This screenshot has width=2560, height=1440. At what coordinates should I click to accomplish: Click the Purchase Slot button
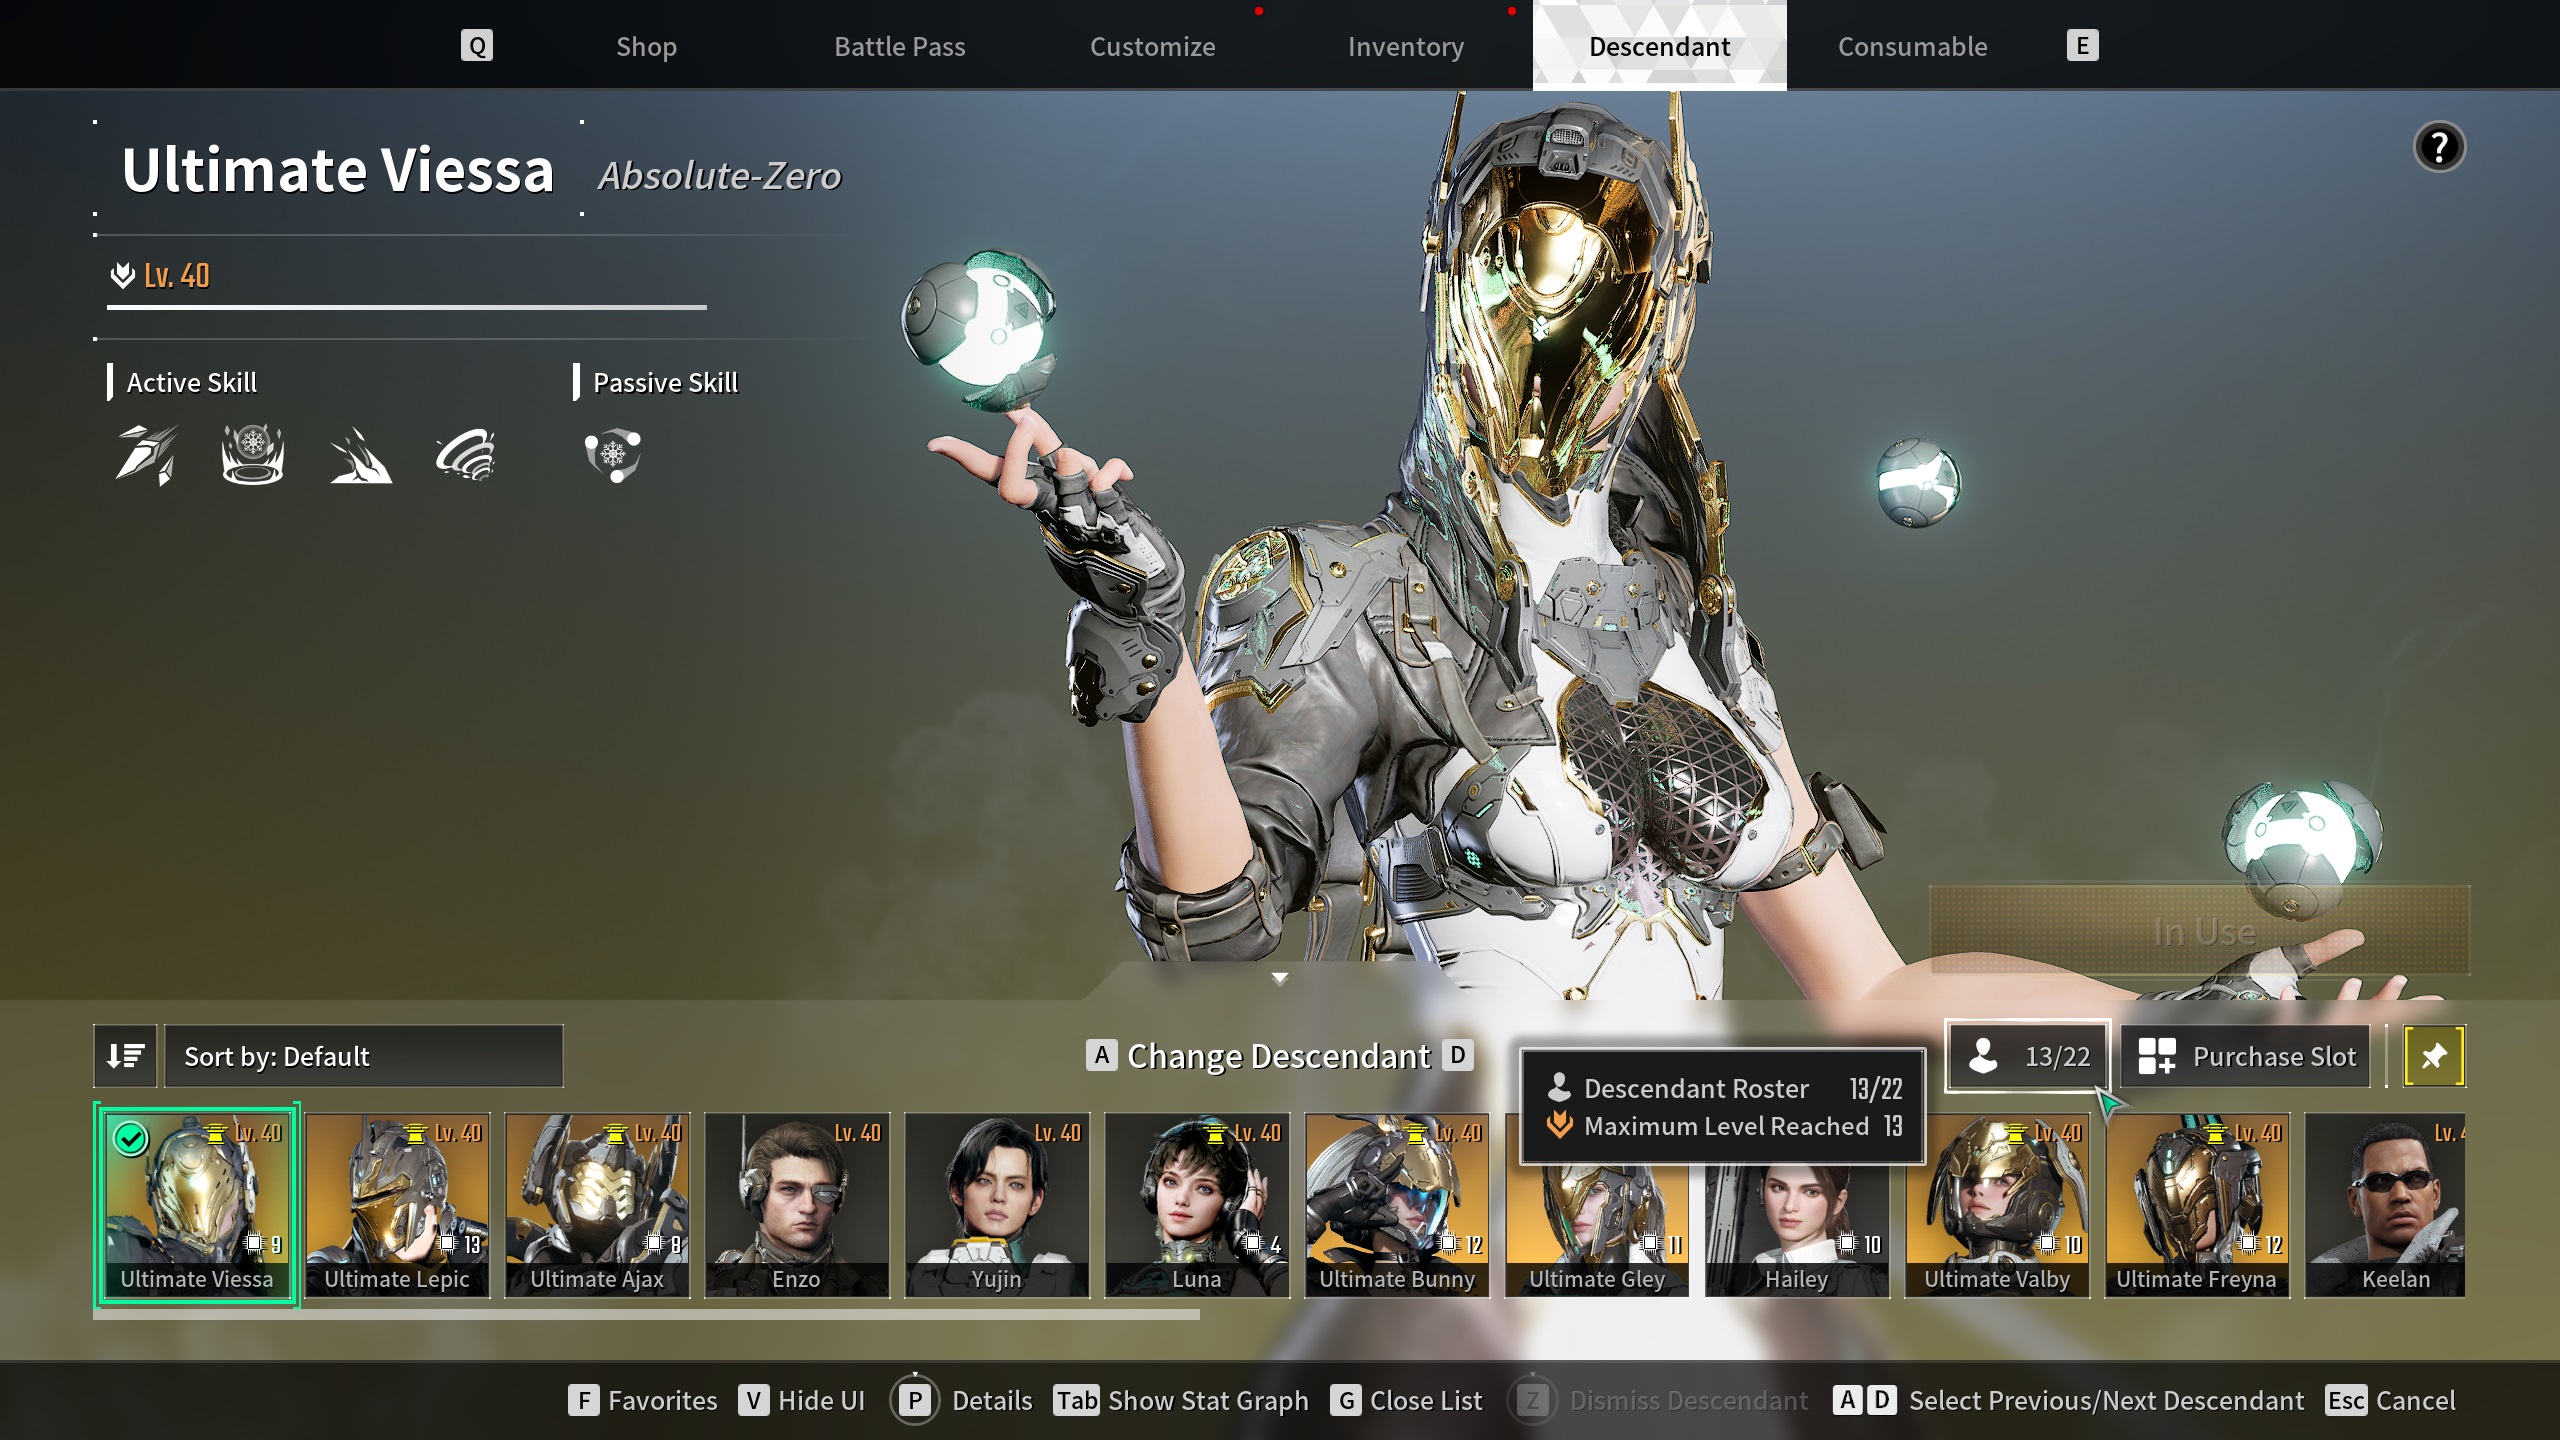(2246, 1056)
